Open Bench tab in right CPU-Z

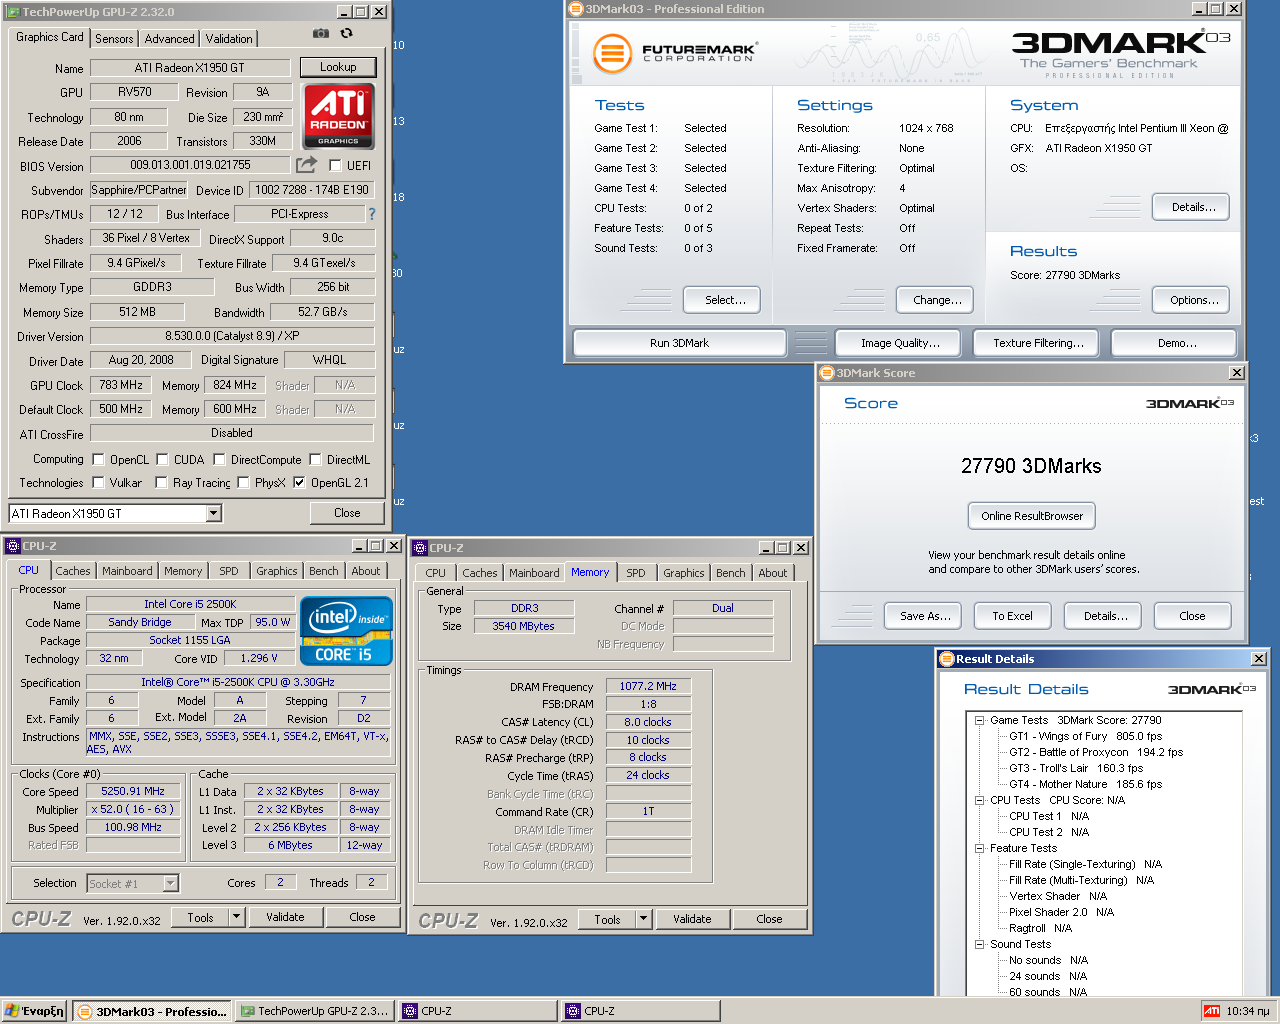[x=730, y=573]
